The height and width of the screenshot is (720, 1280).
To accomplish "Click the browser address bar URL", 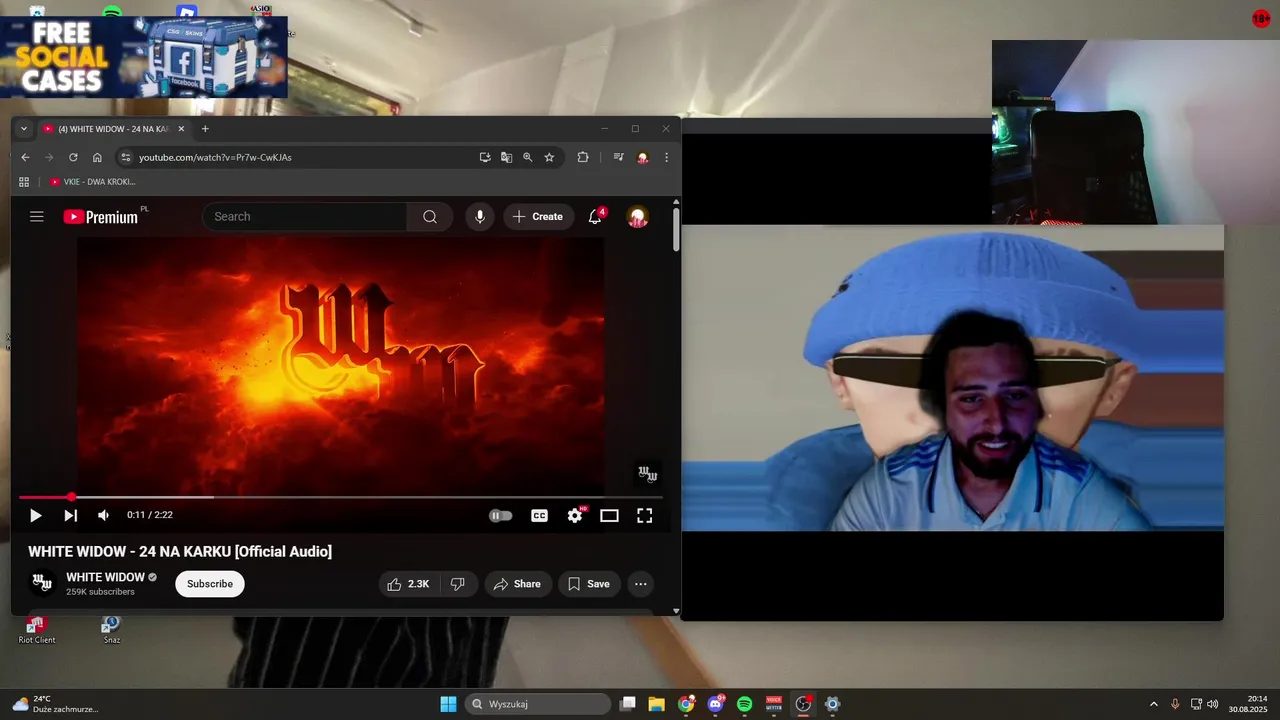I will coord(215,157).
